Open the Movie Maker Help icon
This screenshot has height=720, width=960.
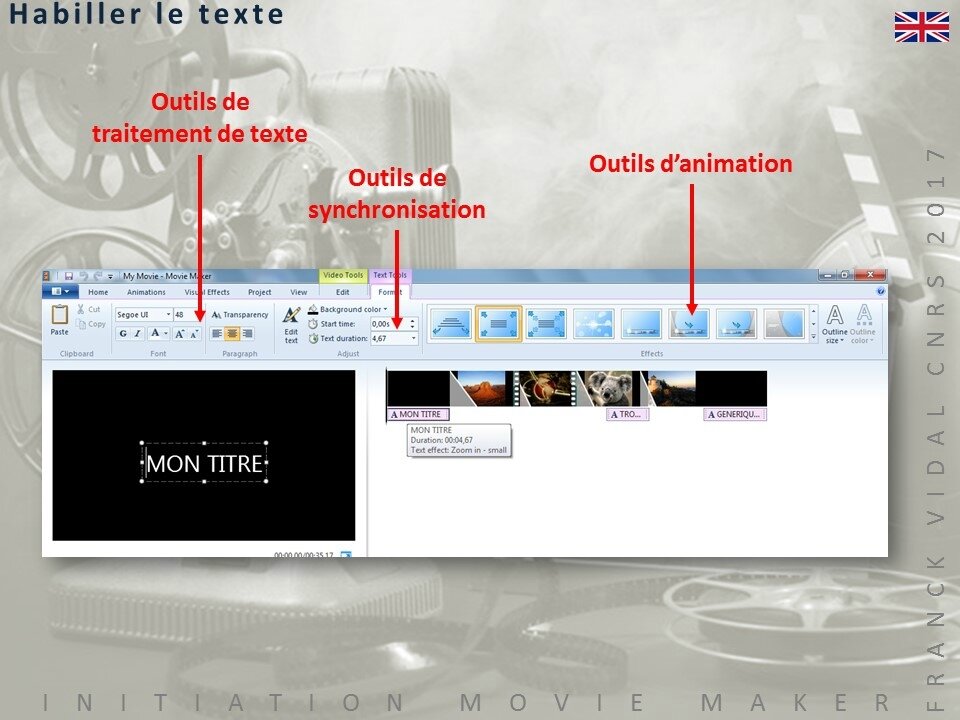880,291
